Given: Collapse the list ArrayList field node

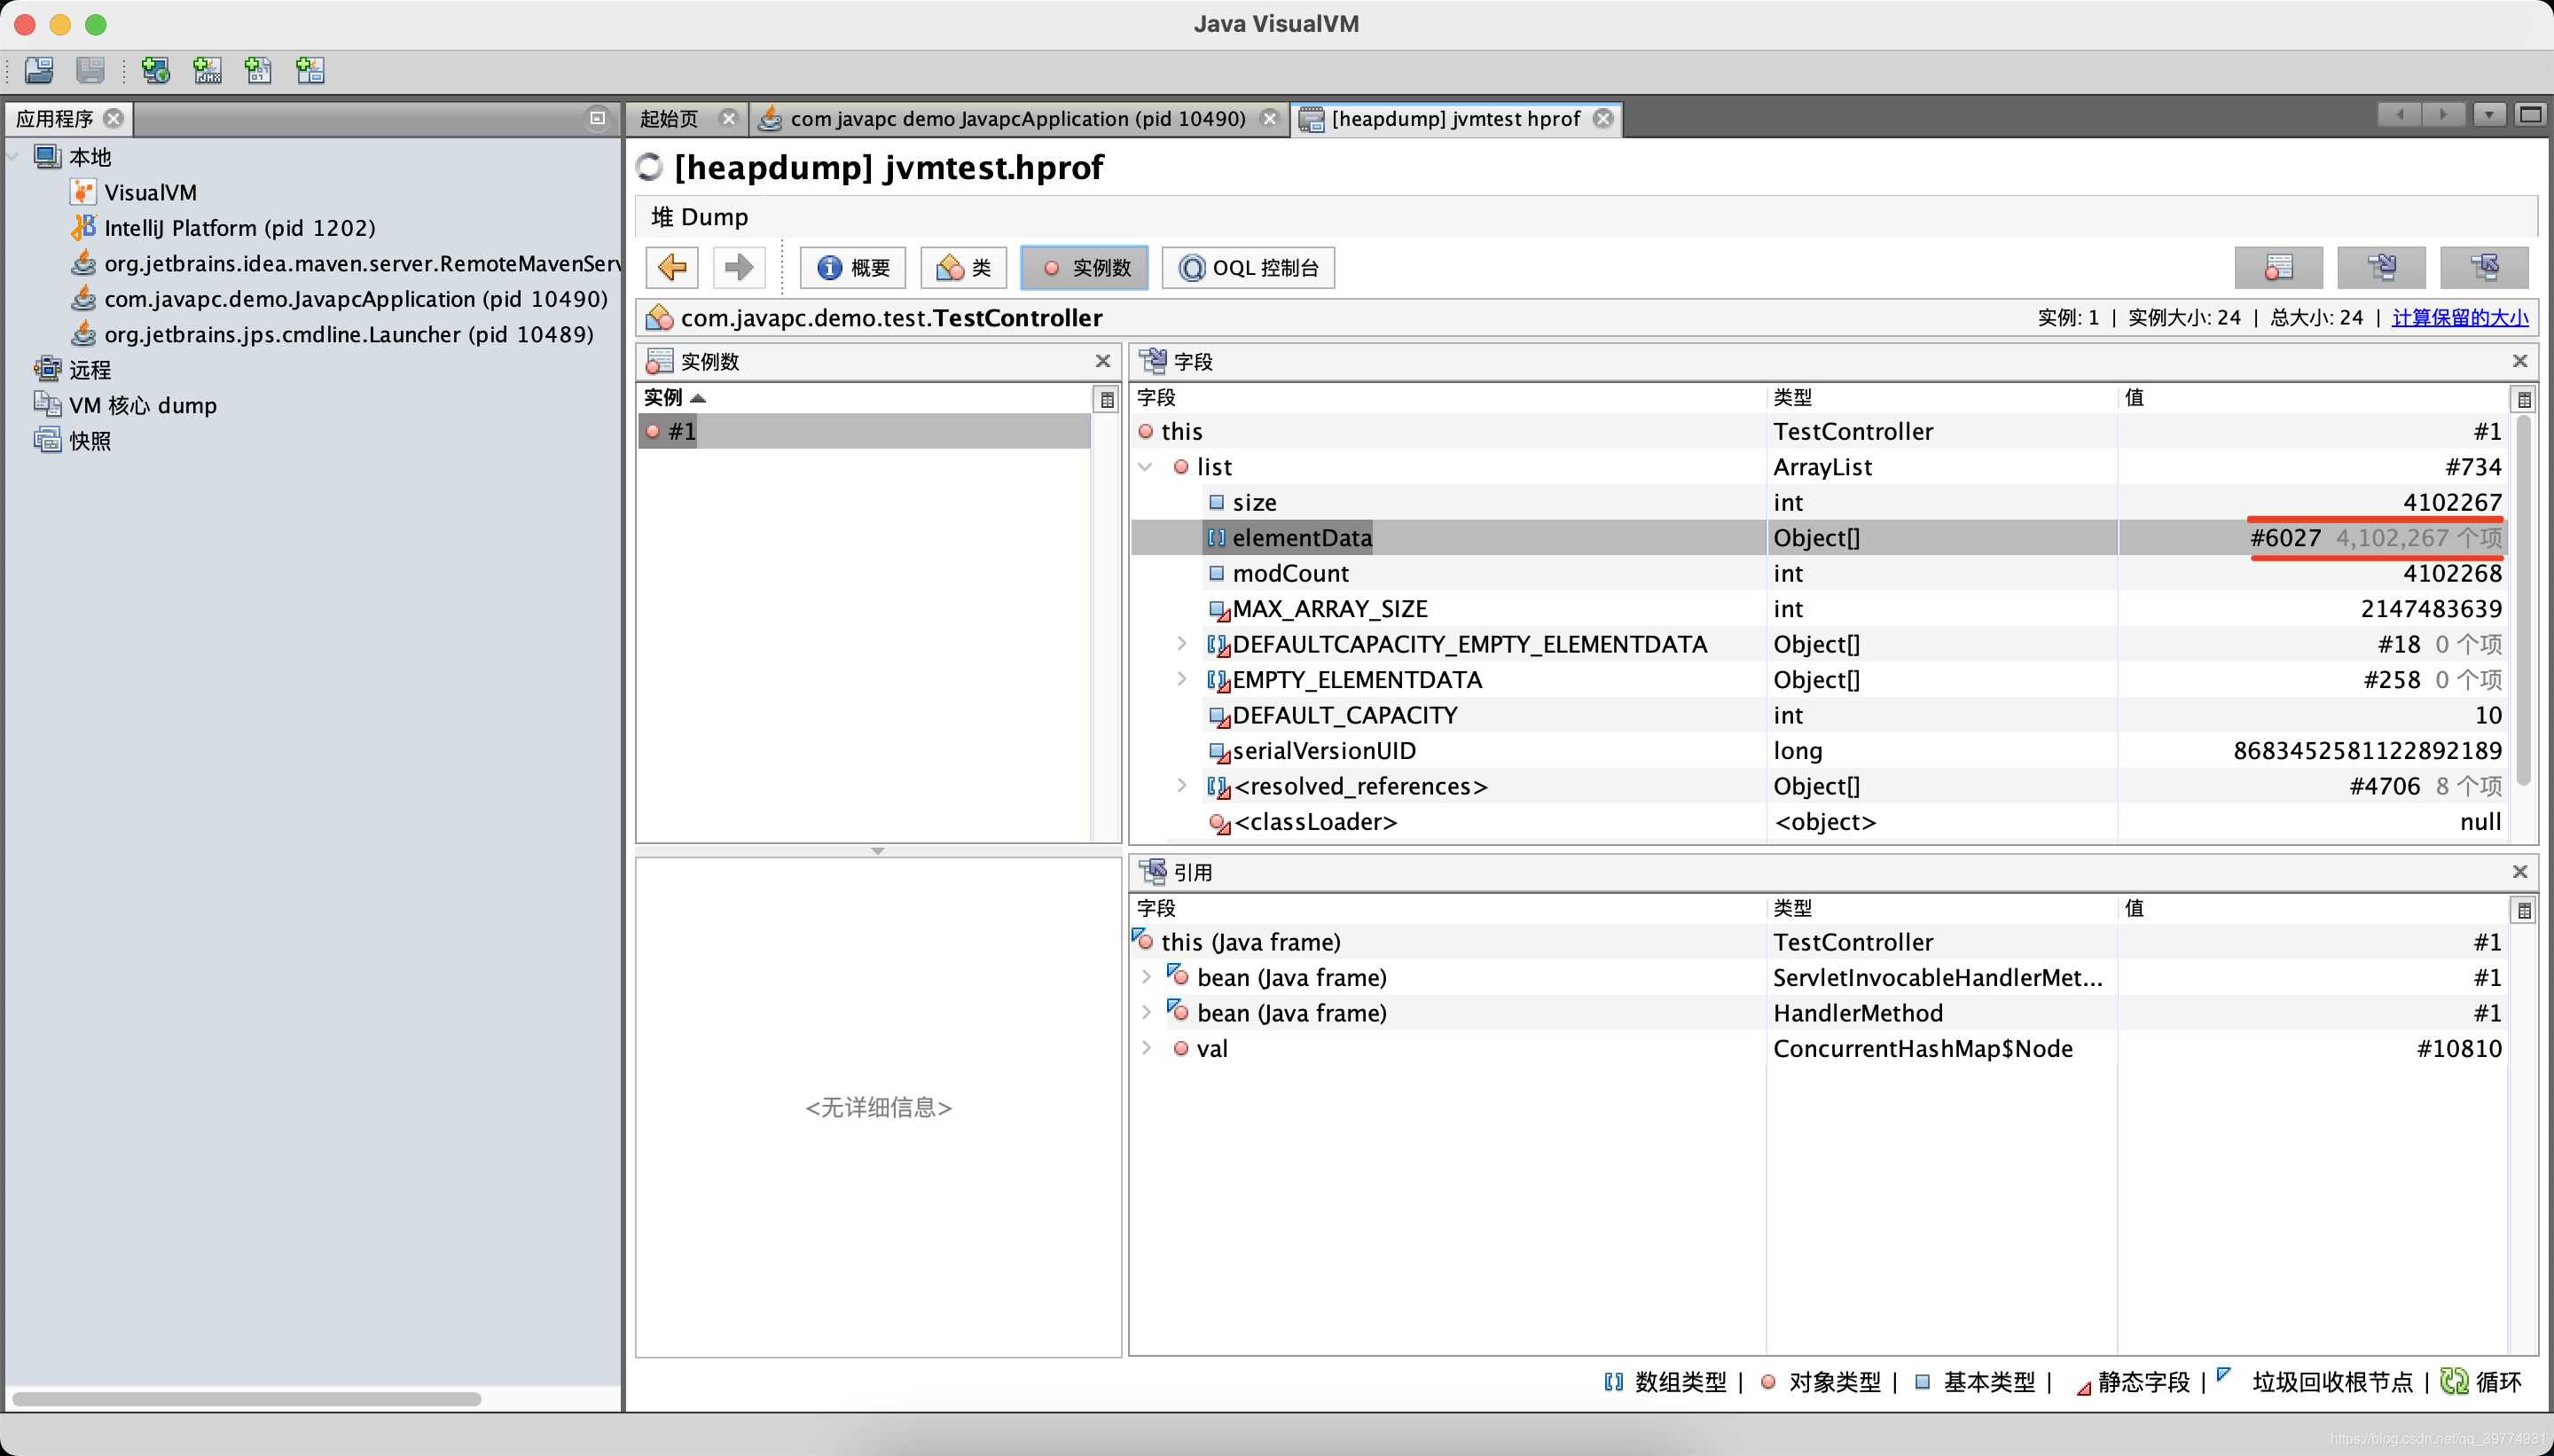Looking at the screenshot, I should click(x=1146, y=467).
